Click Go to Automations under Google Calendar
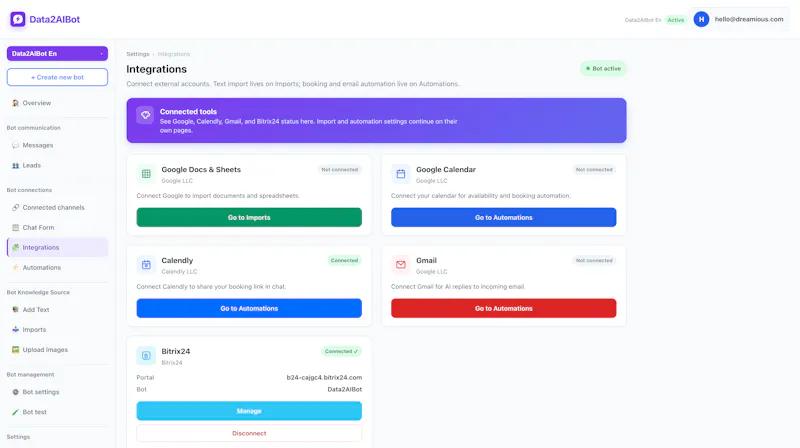The height and width of the screenshot is (448, 800). pos(504,217)
